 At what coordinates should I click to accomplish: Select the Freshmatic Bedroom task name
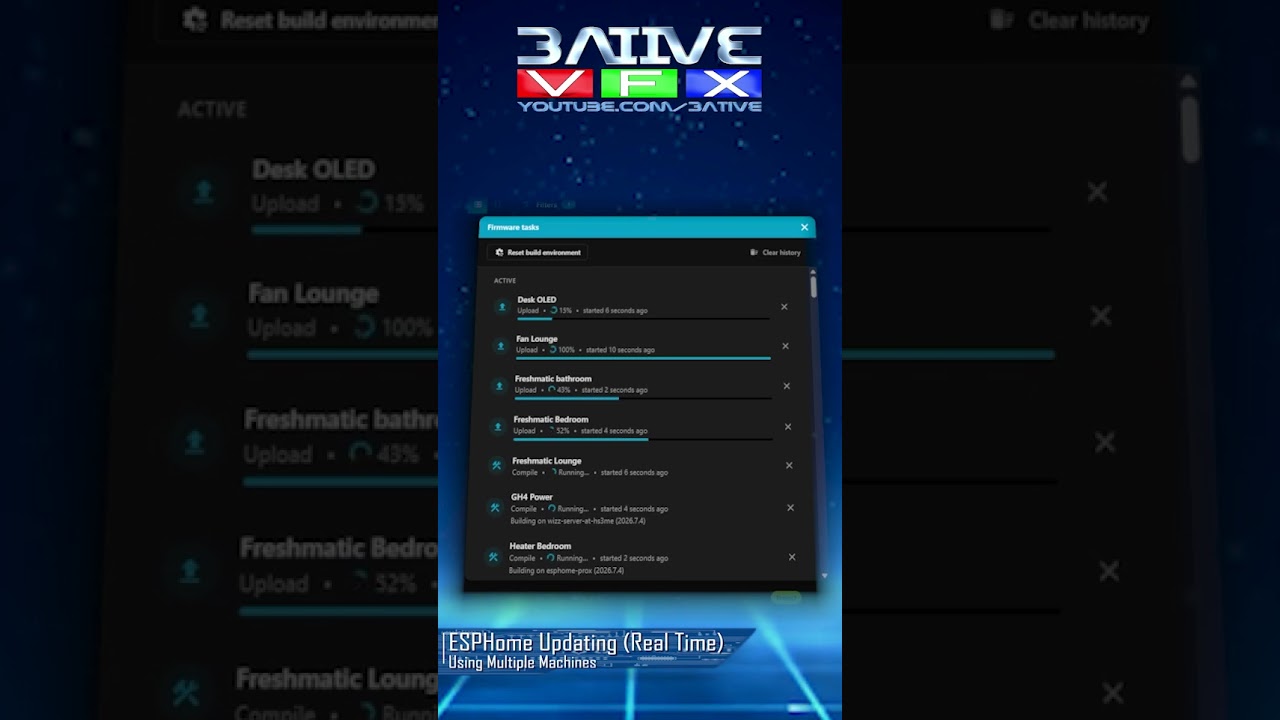click(x=551, y=420)
